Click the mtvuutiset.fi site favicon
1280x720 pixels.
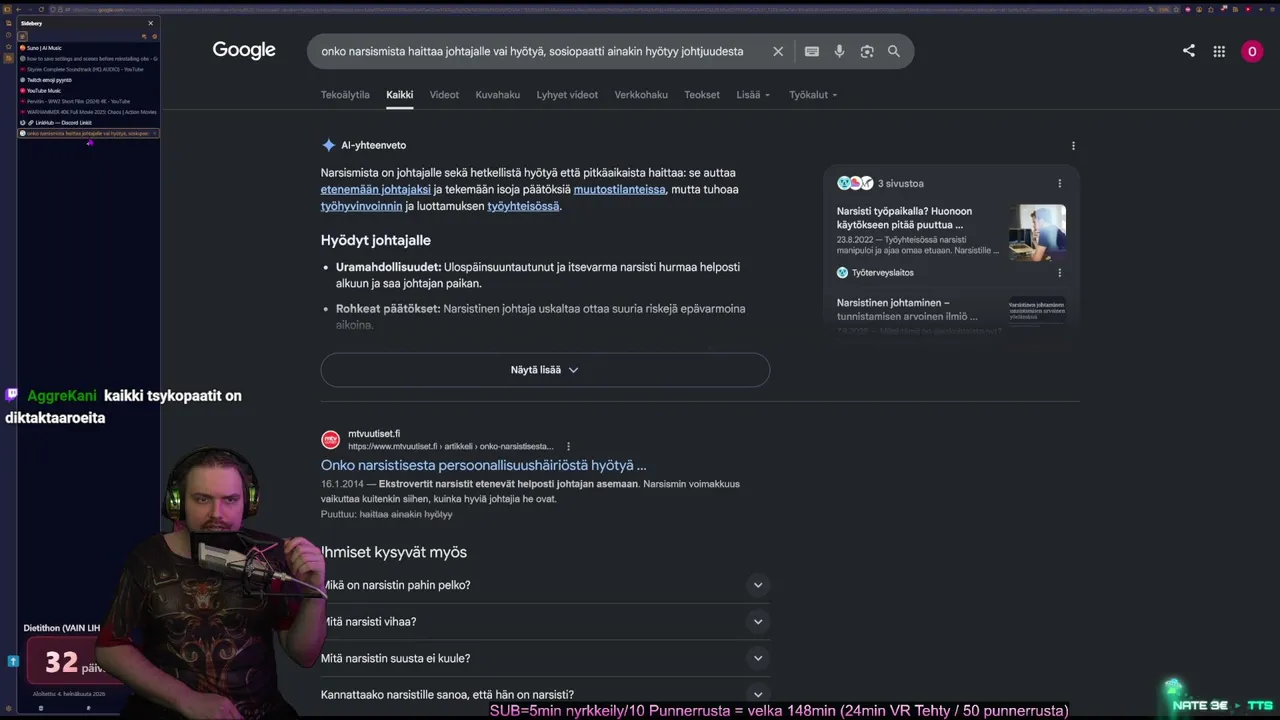pos(330,440)
